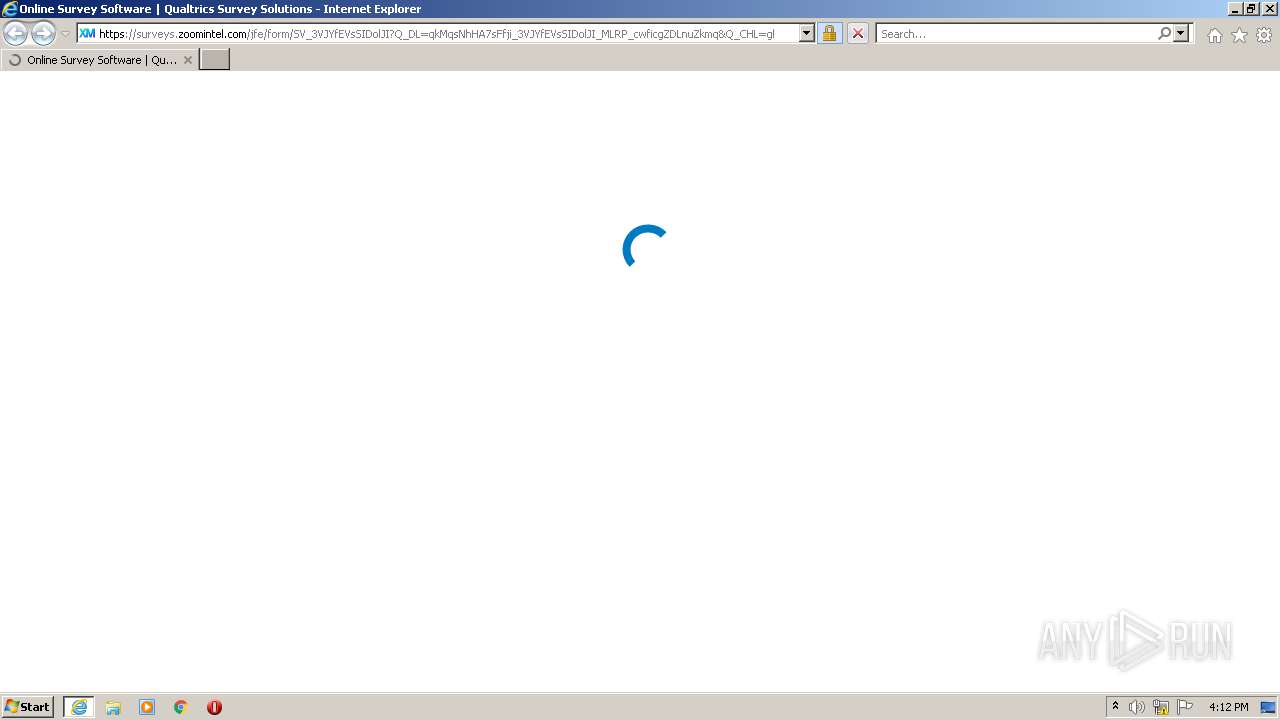Open the volume speaker tray icon
The image size is (1280, 720).
click(x=1137, y=707)
